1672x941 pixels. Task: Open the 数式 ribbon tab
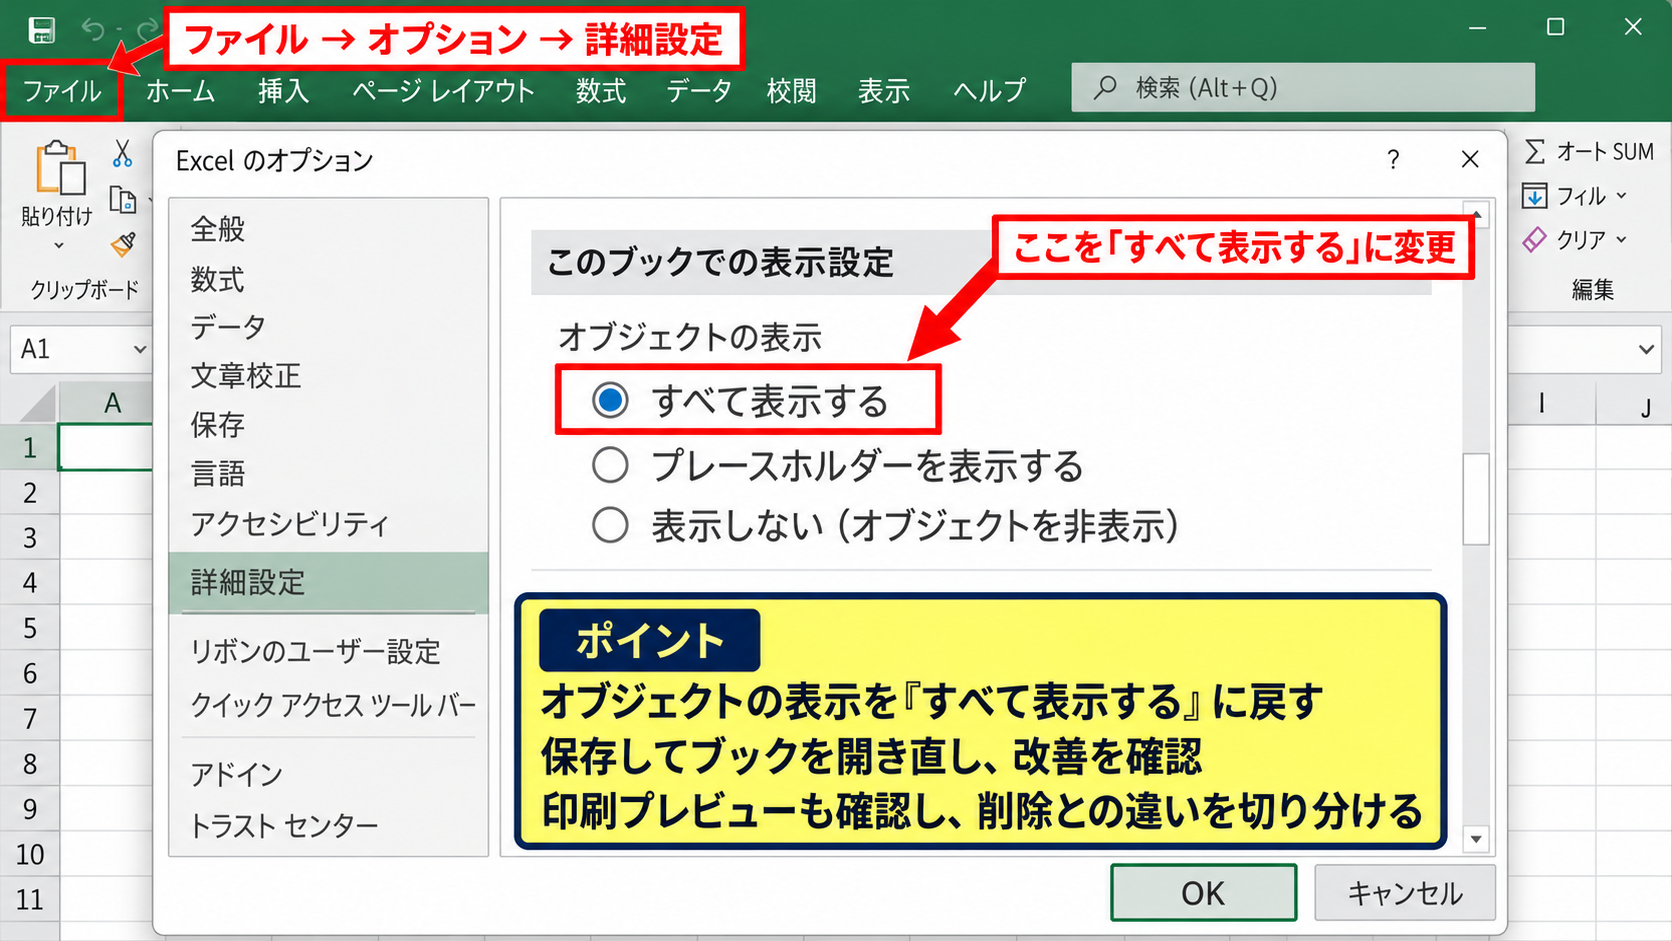coord(601,91)
